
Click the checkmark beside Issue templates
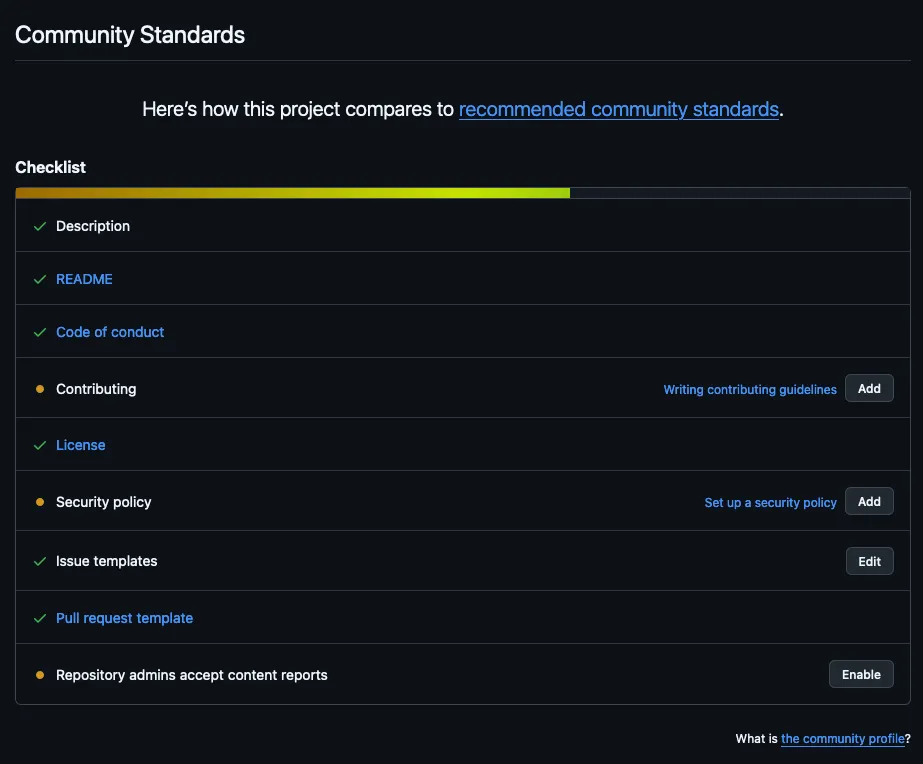click(x=40, y=561)
